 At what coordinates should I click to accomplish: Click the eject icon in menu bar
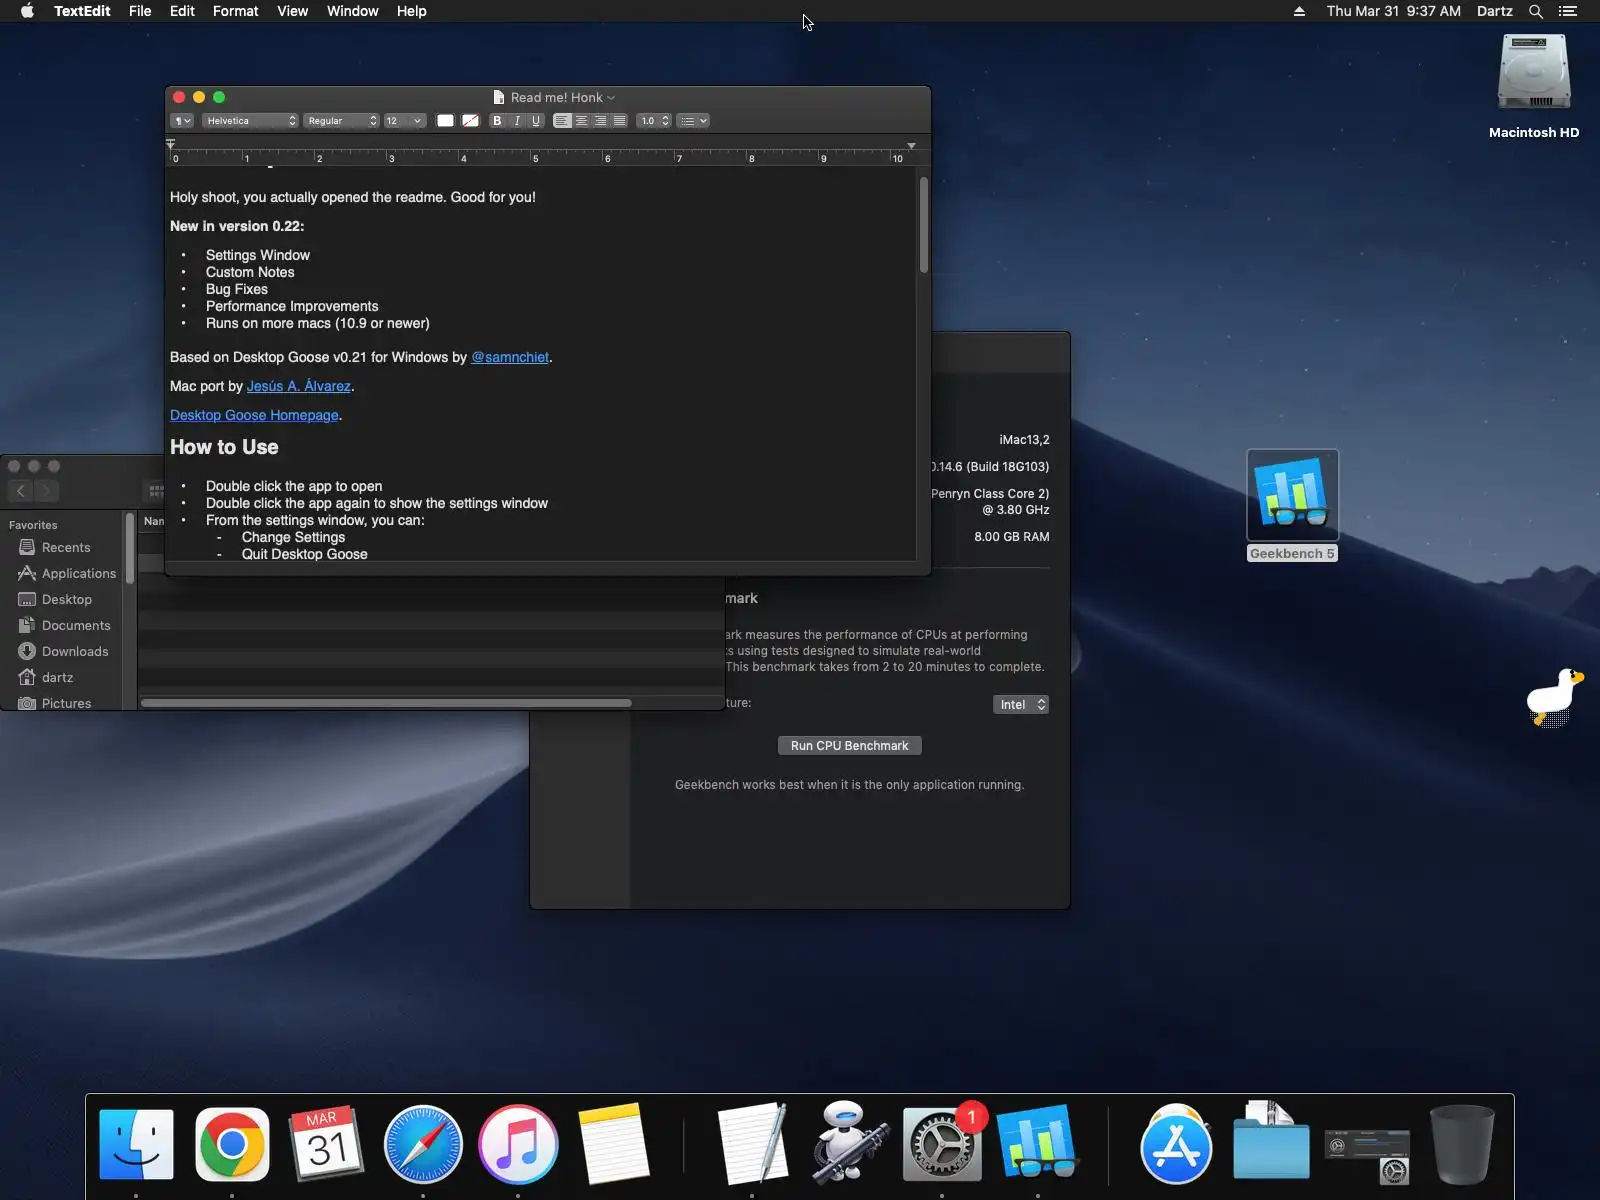1299,11
